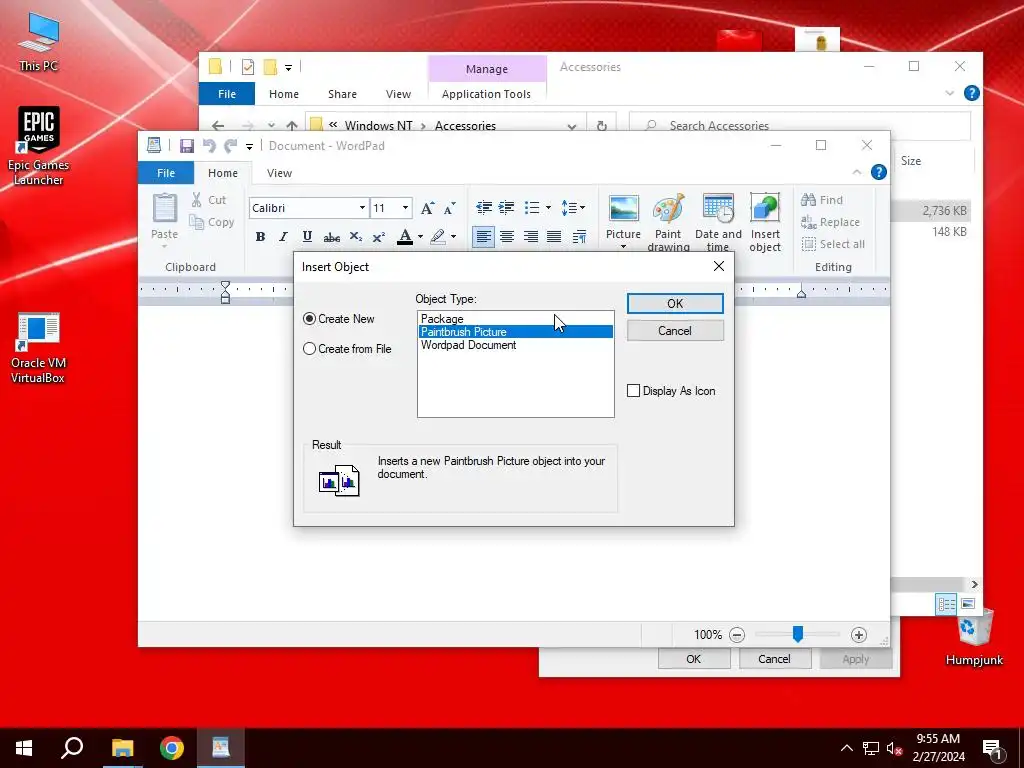Insert a Paint drawing
The height and width of the screenshot is (768, 1024).
pos(668,222)
